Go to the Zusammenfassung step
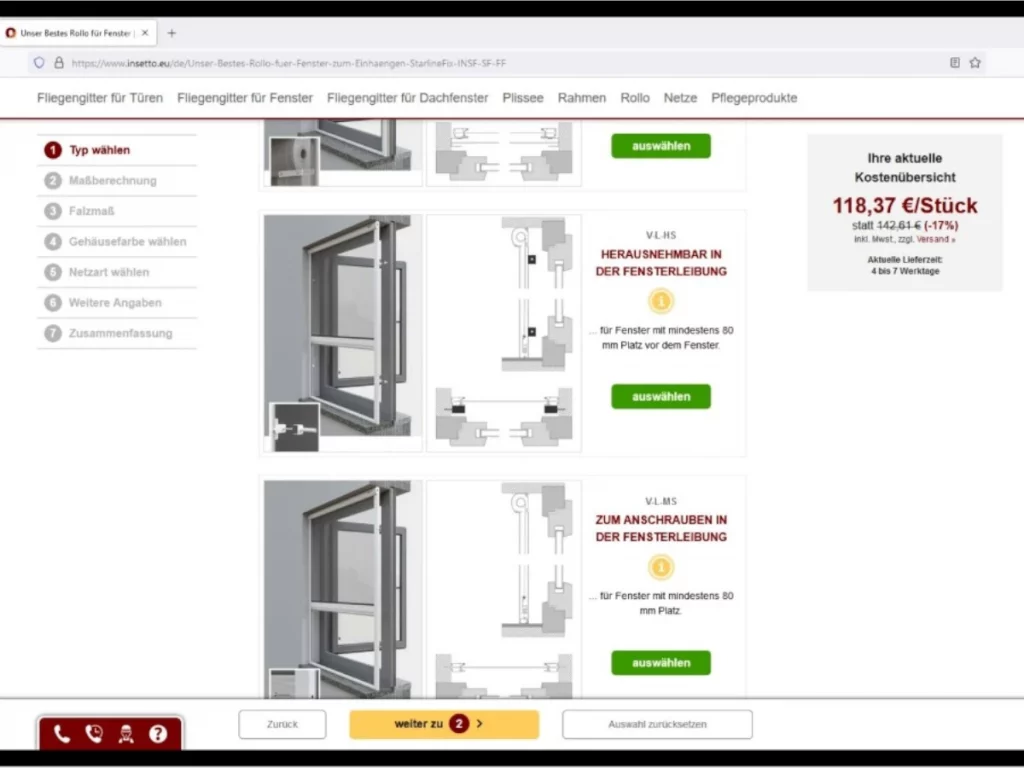The height and width of the screenshot is (768, 1024). tap(120, 333)
